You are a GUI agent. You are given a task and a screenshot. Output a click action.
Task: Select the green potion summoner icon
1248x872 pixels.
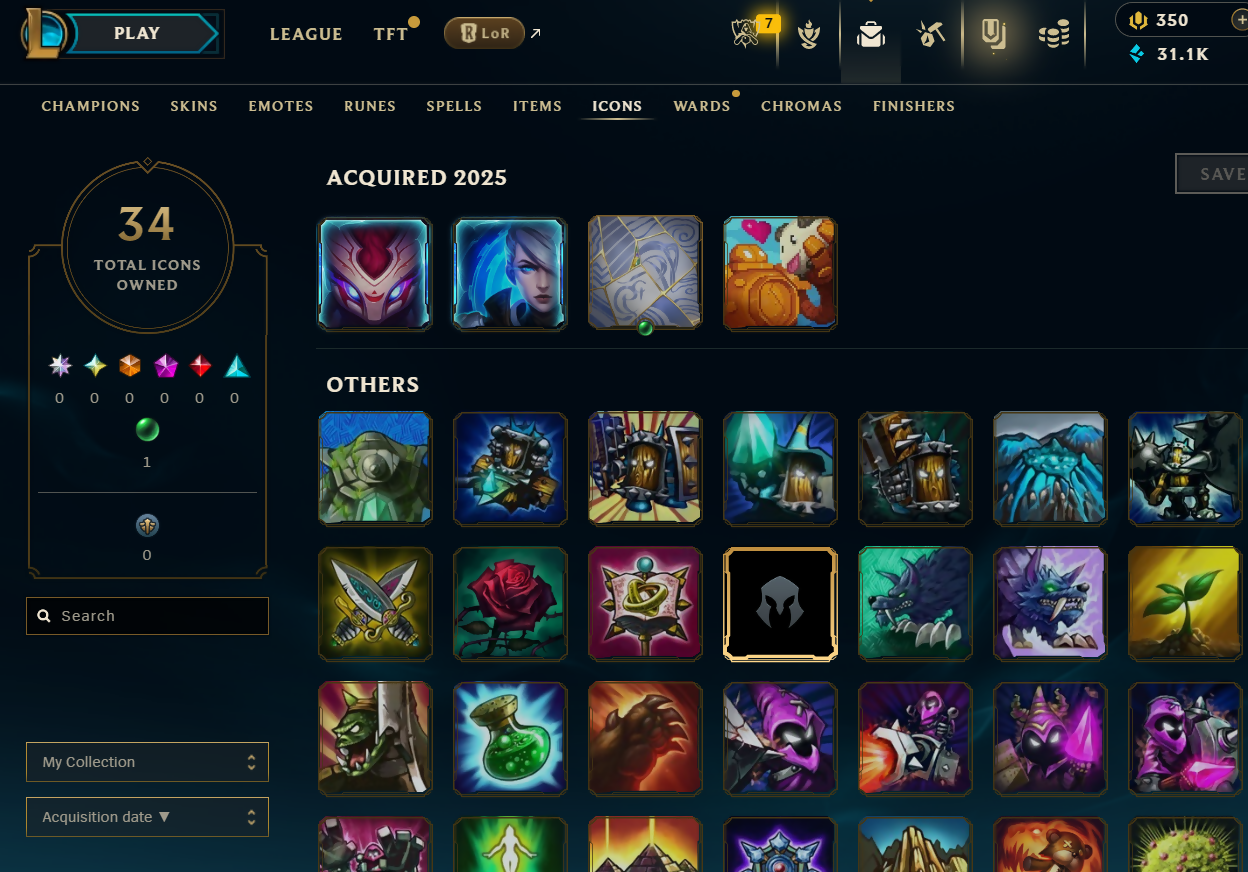510,739
